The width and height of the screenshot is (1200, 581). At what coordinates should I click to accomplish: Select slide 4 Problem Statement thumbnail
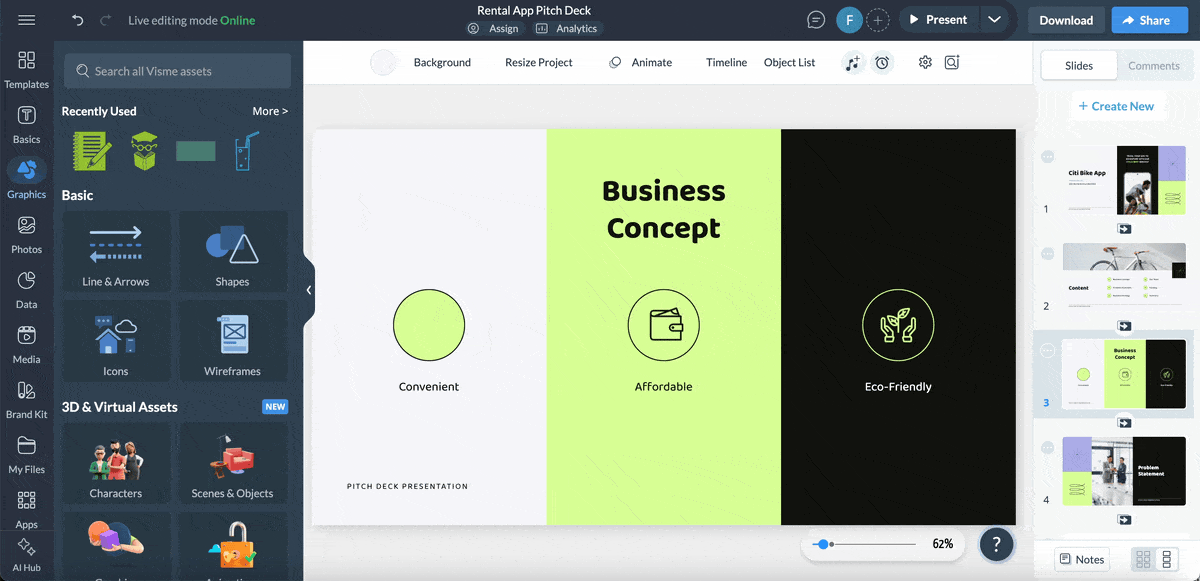tap(1123, 471)
